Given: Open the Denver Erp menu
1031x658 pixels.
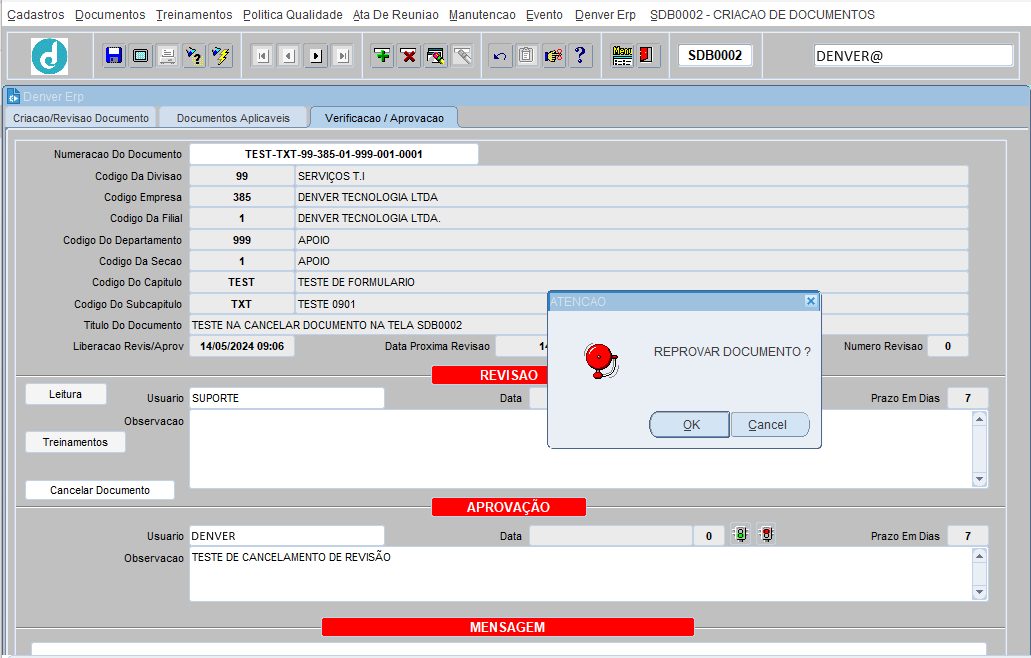Looking at the screenshot, I should (x=606, y=14).
